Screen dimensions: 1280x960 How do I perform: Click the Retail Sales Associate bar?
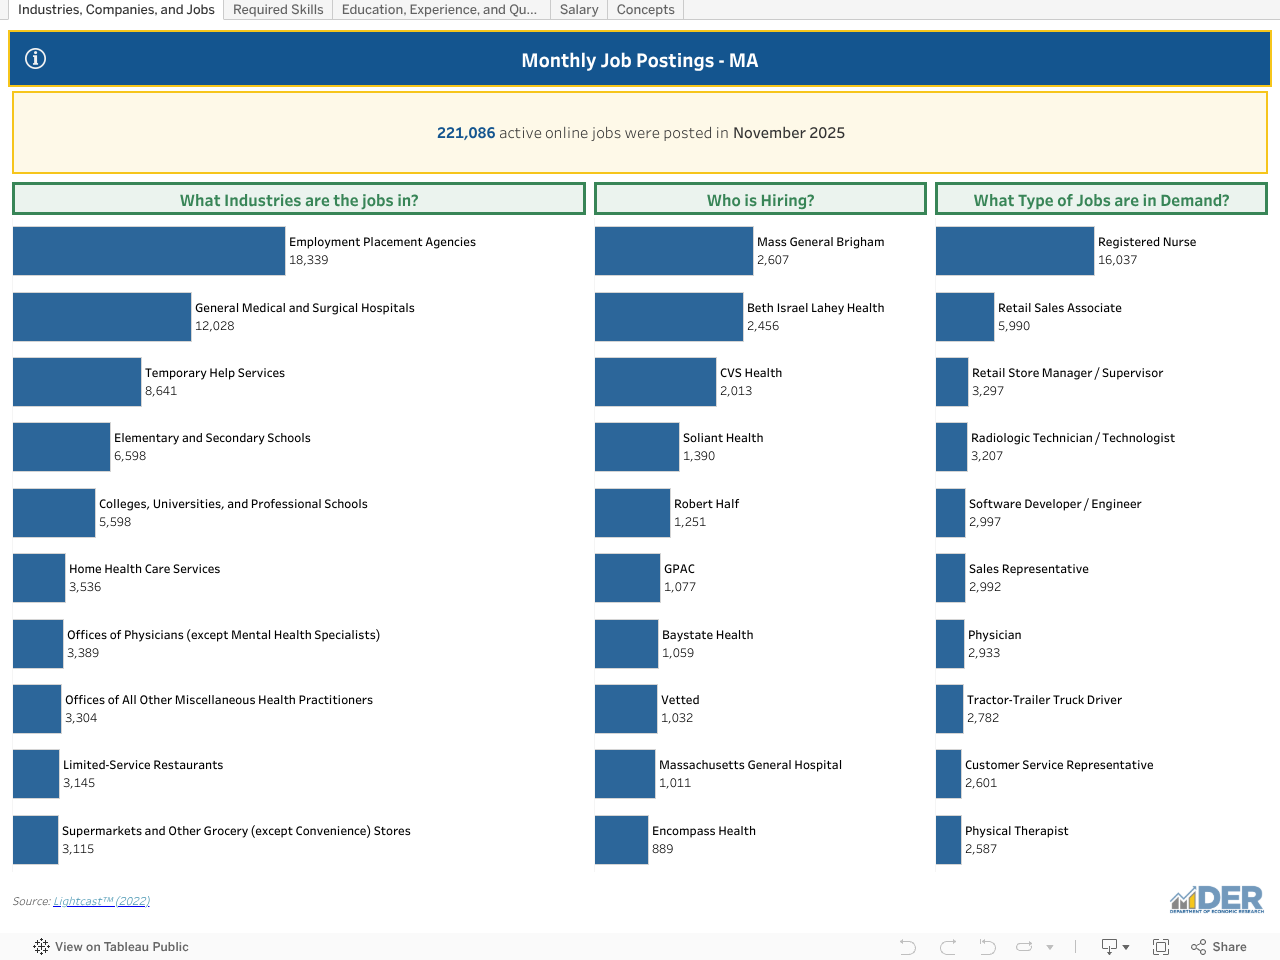pyautogui.click(x=965, y=317)
